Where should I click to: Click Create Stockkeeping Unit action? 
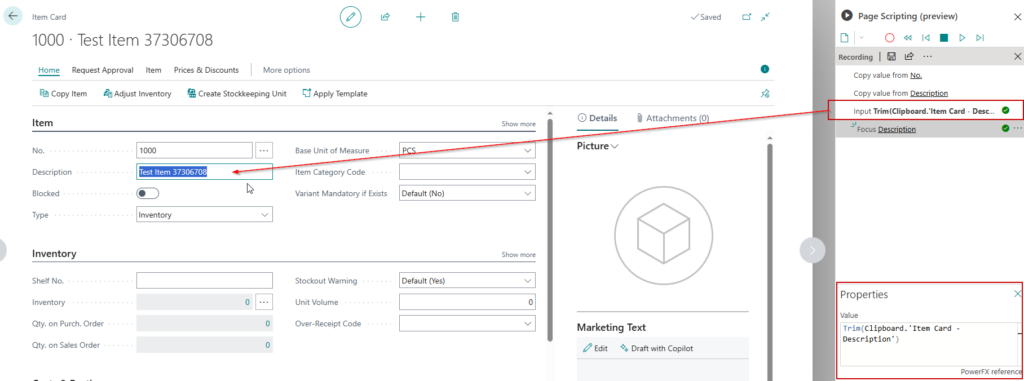click(236, 93)
